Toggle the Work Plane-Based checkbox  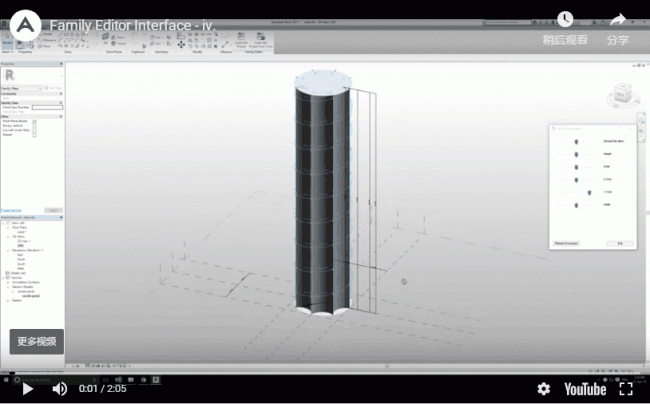(35, 122)
